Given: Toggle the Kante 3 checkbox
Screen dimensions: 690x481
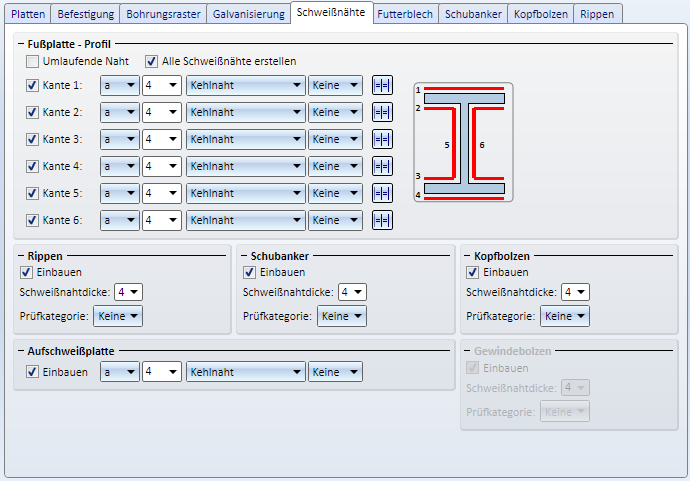Looking at the screenshot, I should pos(34,140).
